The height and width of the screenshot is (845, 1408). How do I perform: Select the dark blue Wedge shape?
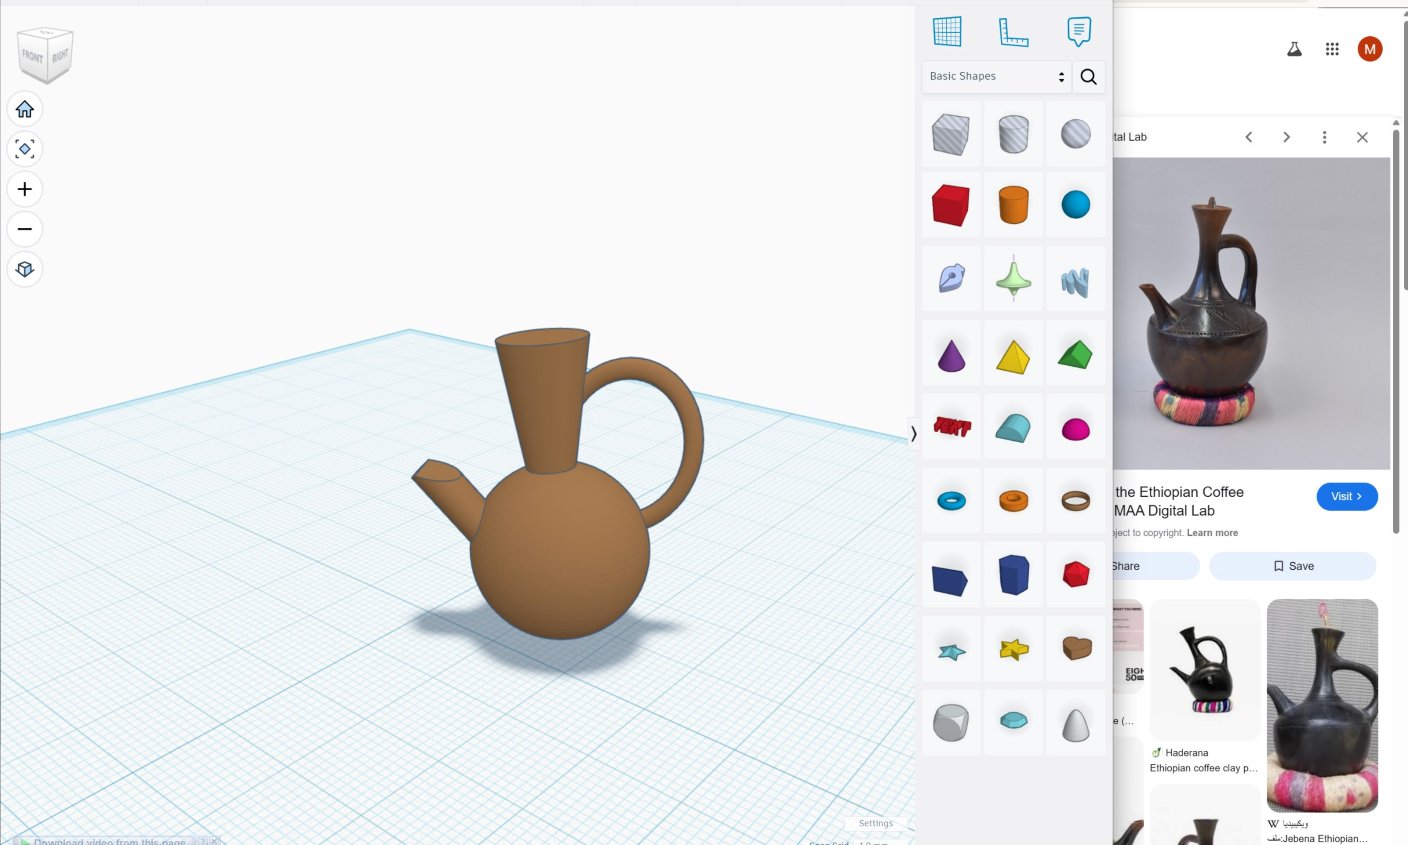951,576
